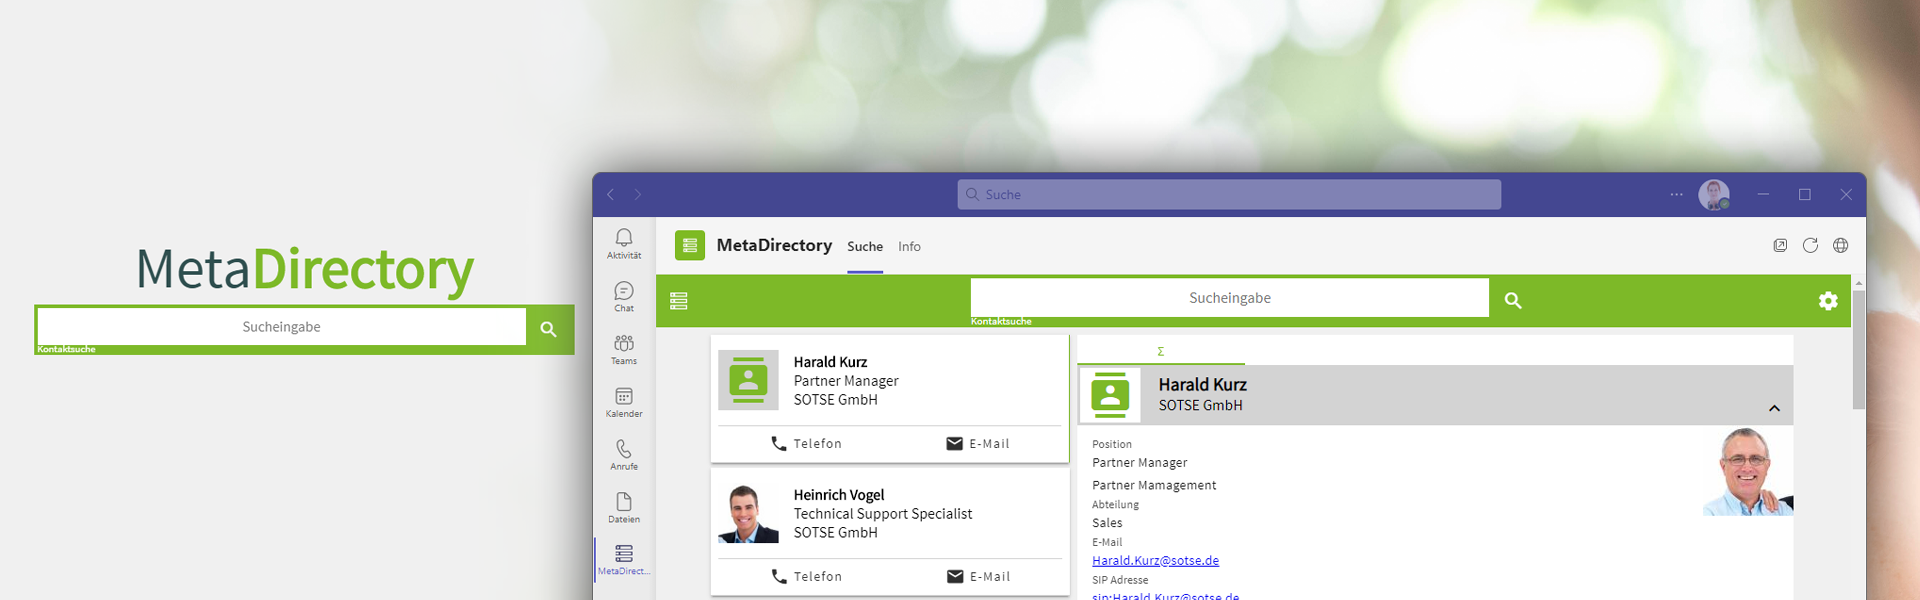Open Kalender in Teams sidebar

[x=624, y=402]
